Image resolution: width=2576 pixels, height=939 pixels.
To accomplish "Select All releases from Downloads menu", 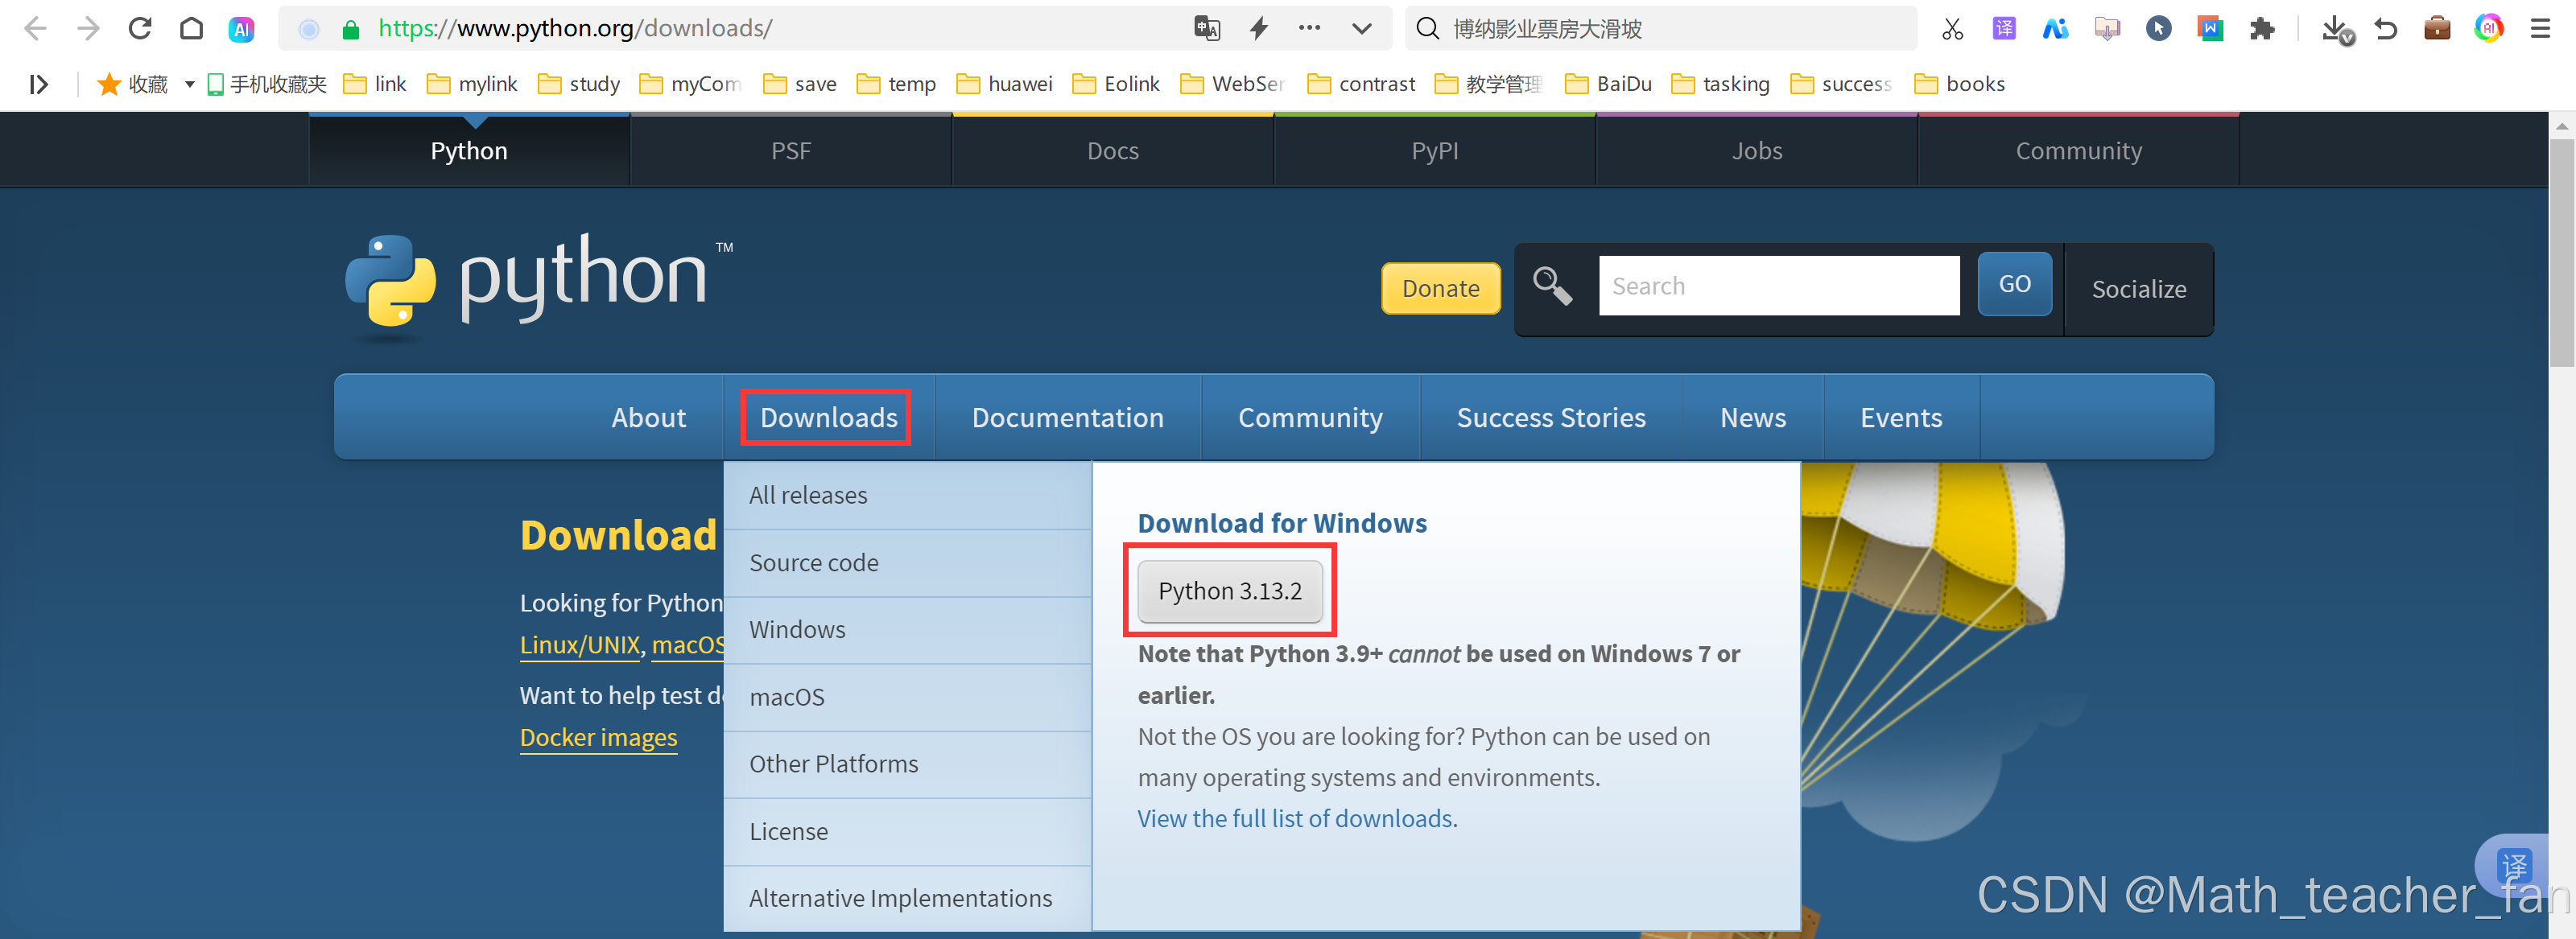I will tap(907, 495).
